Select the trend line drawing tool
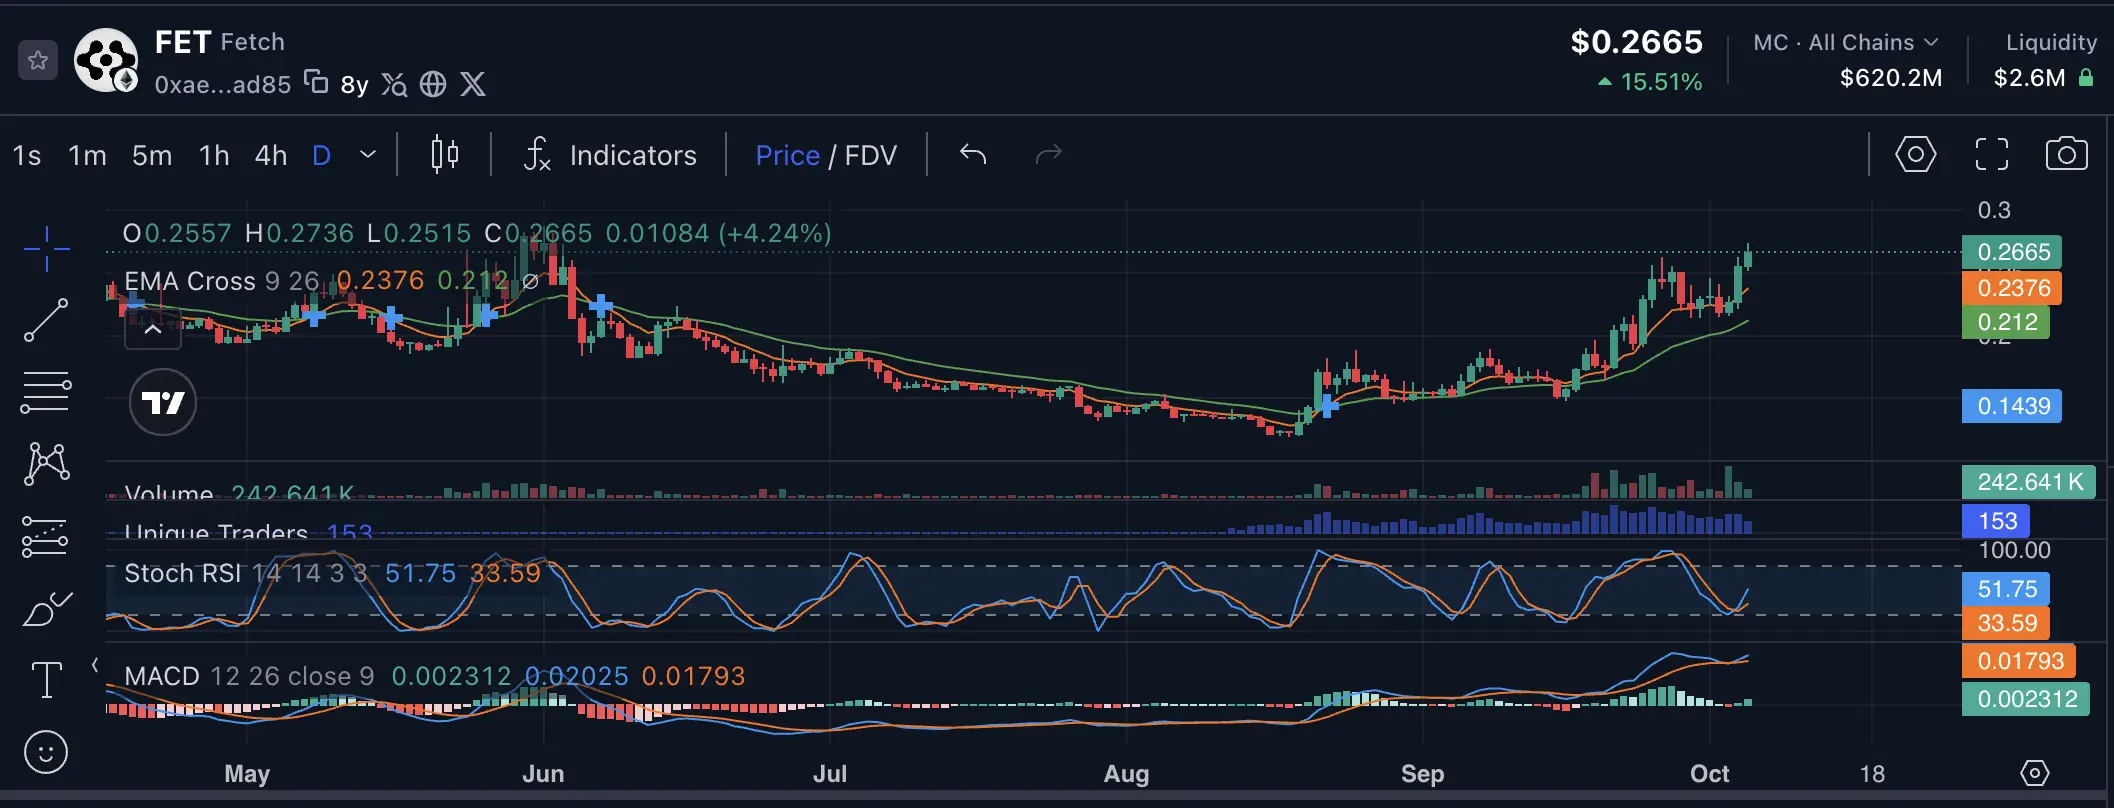This screenshot has height=808, width=2114. click(x=46, y=320)
